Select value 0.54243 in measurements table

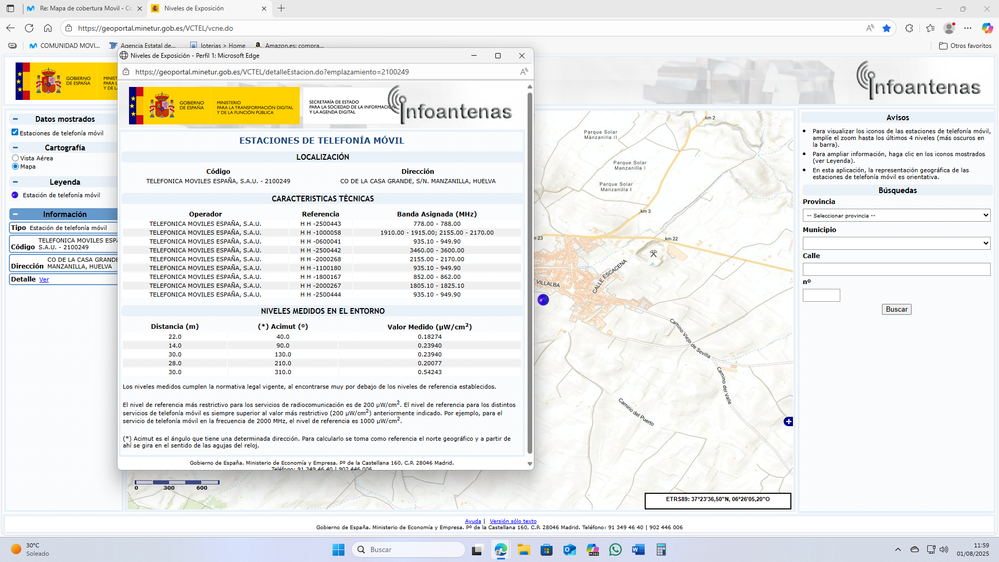click(x=429, y=372)
